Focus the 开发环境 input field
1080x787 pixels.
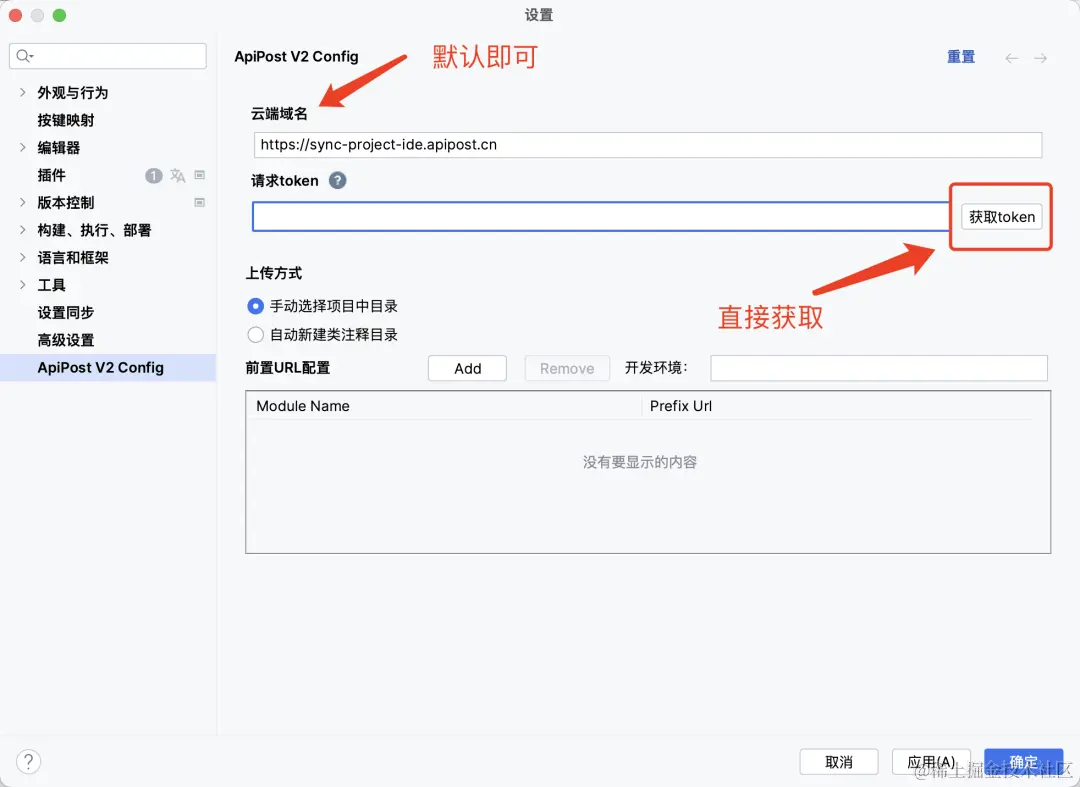pos(879,368)
